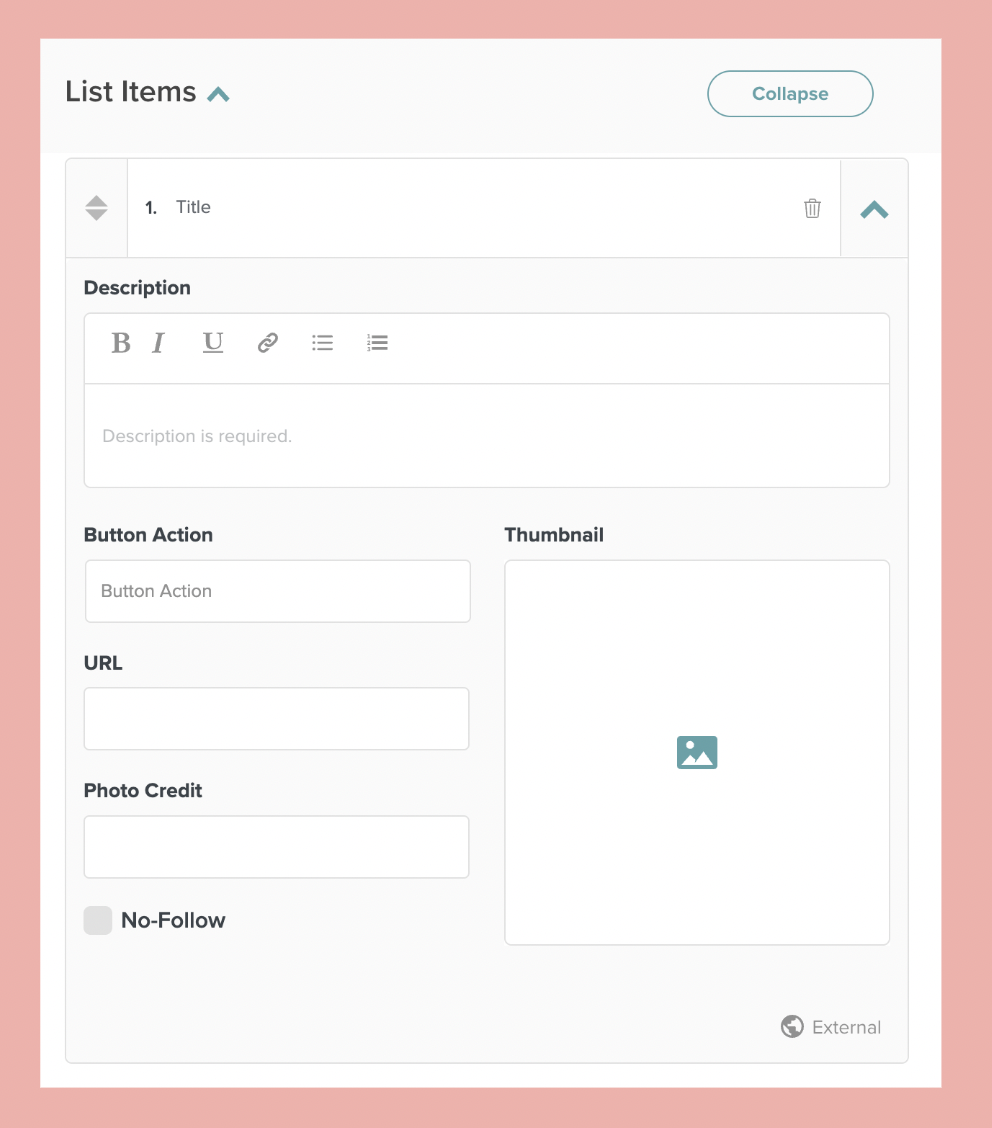
Task: Click into the Photo Credit field
Action: coord(277,847)
